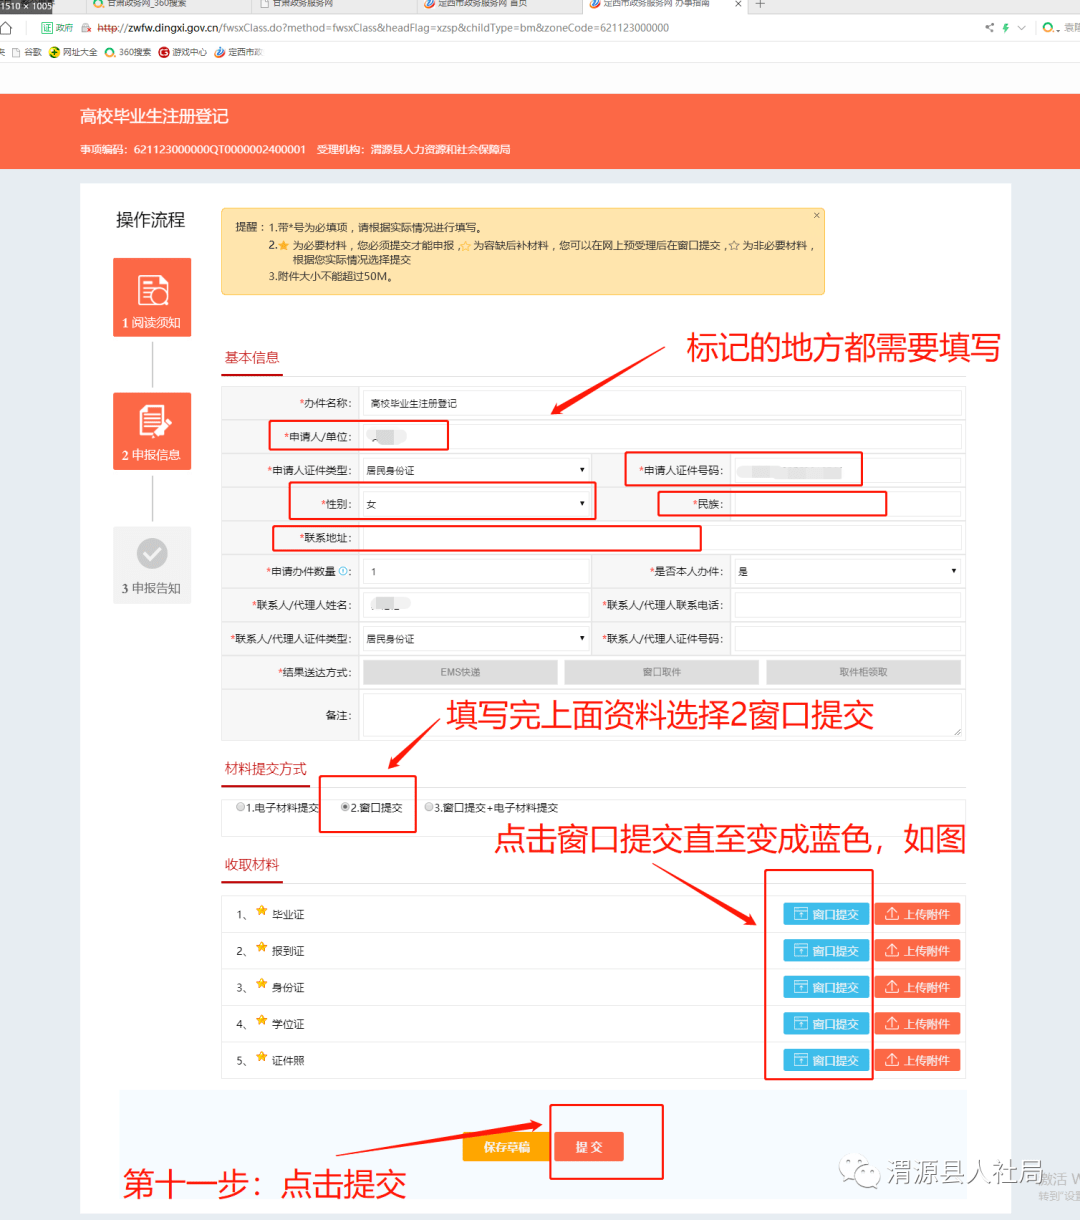Expand the address bar chevron dropdown

point(1021,28)
